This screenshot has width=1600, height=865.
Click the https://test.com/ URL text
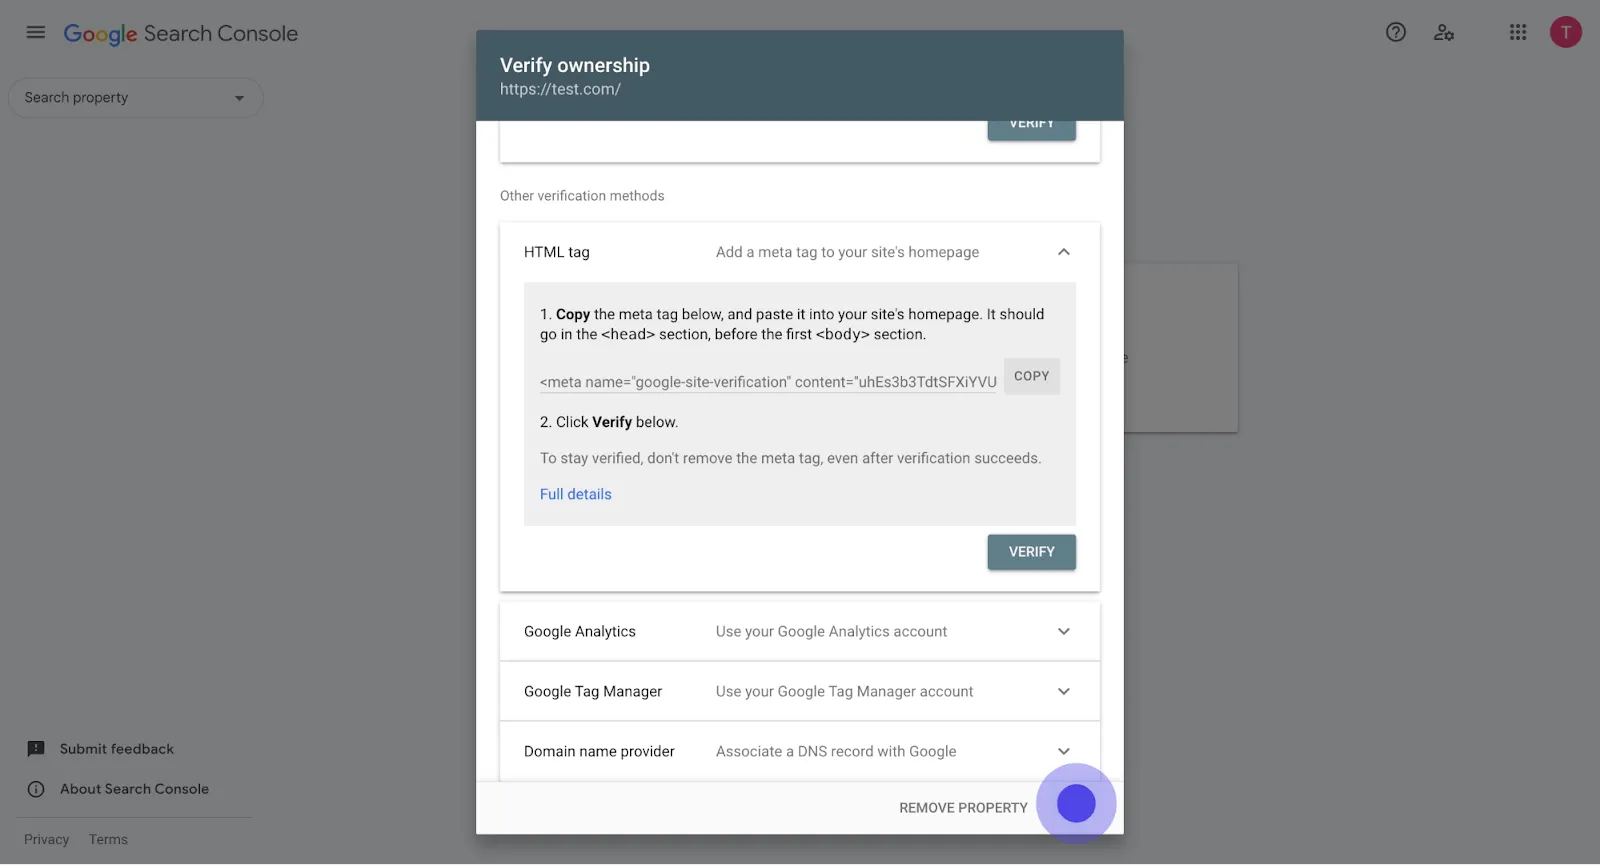point(560,89)
